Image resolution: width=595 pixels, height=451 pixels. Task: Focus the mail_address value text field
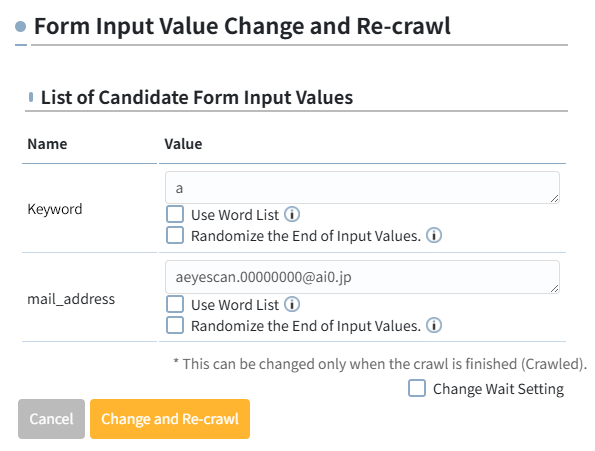point(362,277)
